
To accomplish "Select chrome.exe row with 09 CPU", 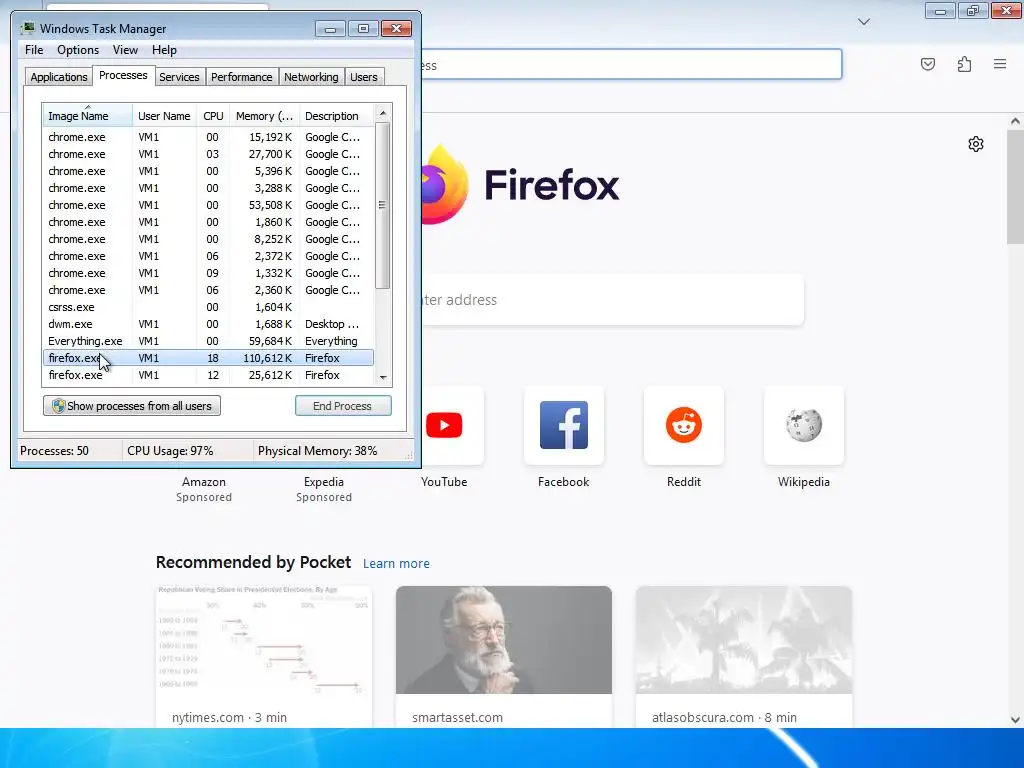I will click(208, 273).
